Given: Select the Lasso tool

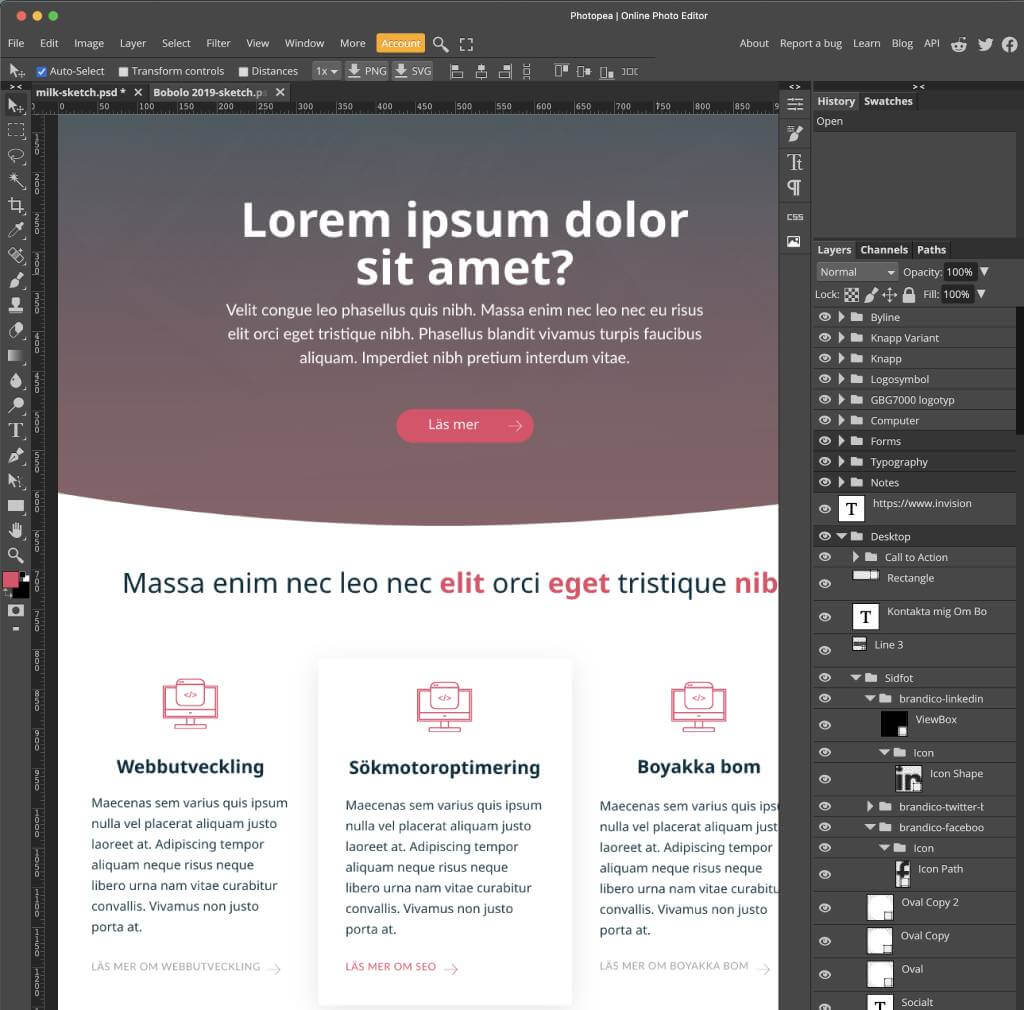Looking at the screenshot, I should [16, 156].
